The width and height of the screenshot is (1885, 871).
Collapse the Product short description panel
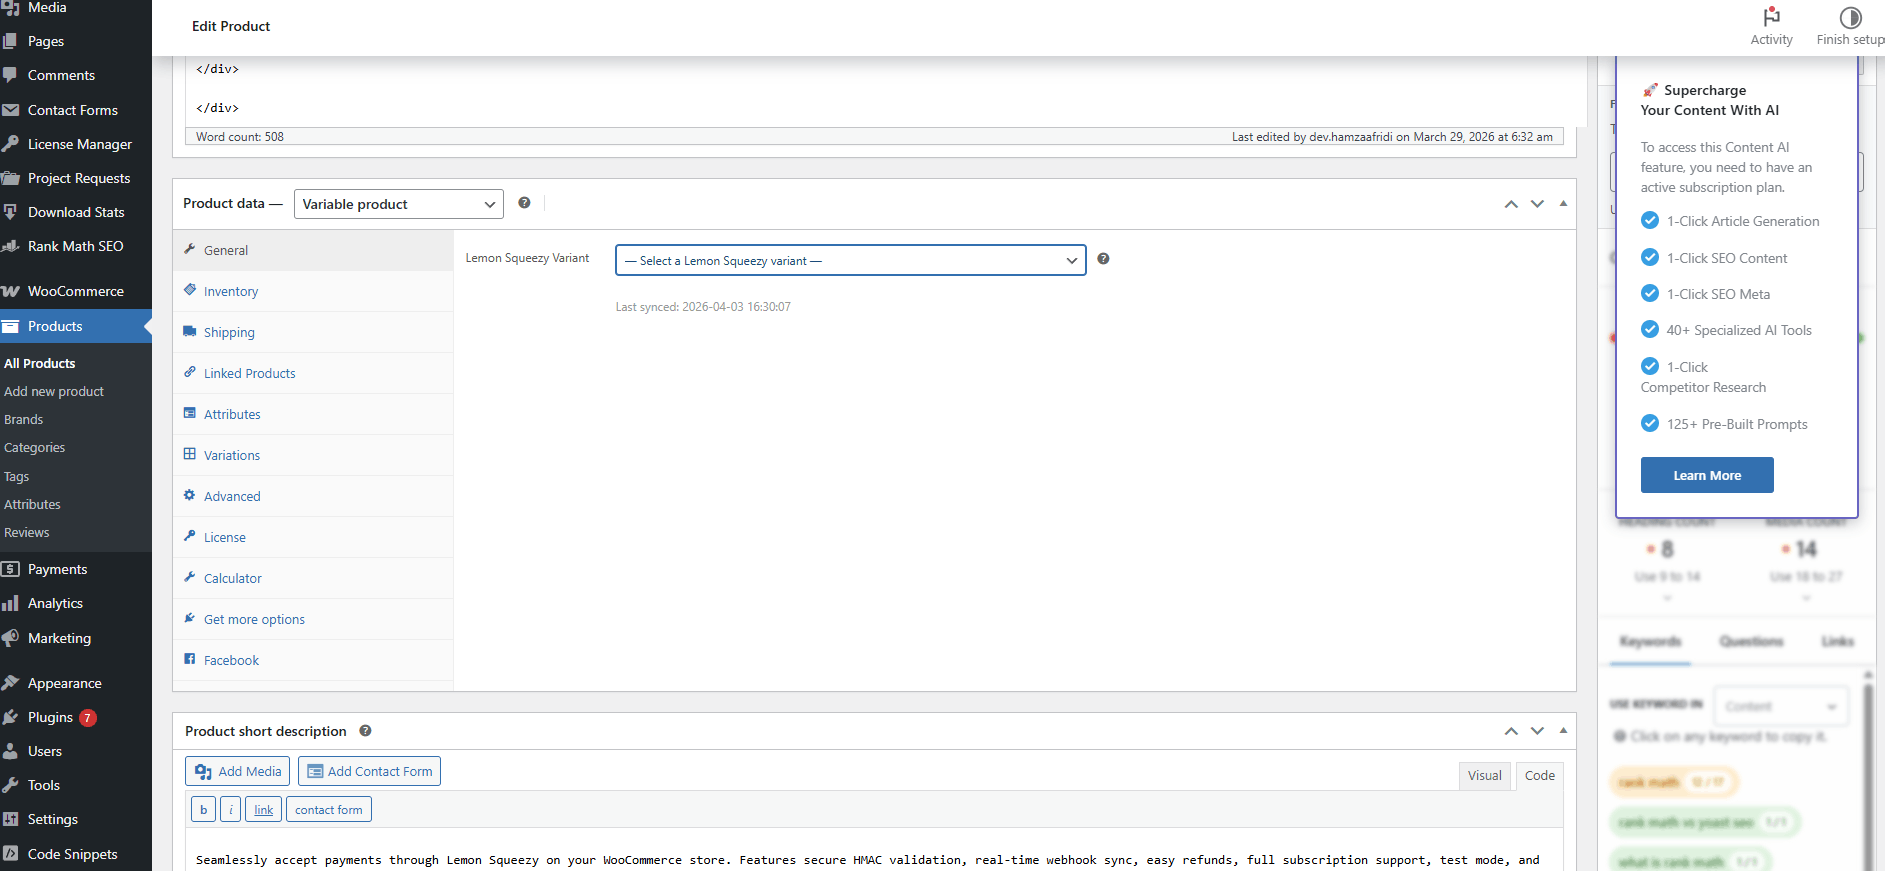(x=1563, y=731)
